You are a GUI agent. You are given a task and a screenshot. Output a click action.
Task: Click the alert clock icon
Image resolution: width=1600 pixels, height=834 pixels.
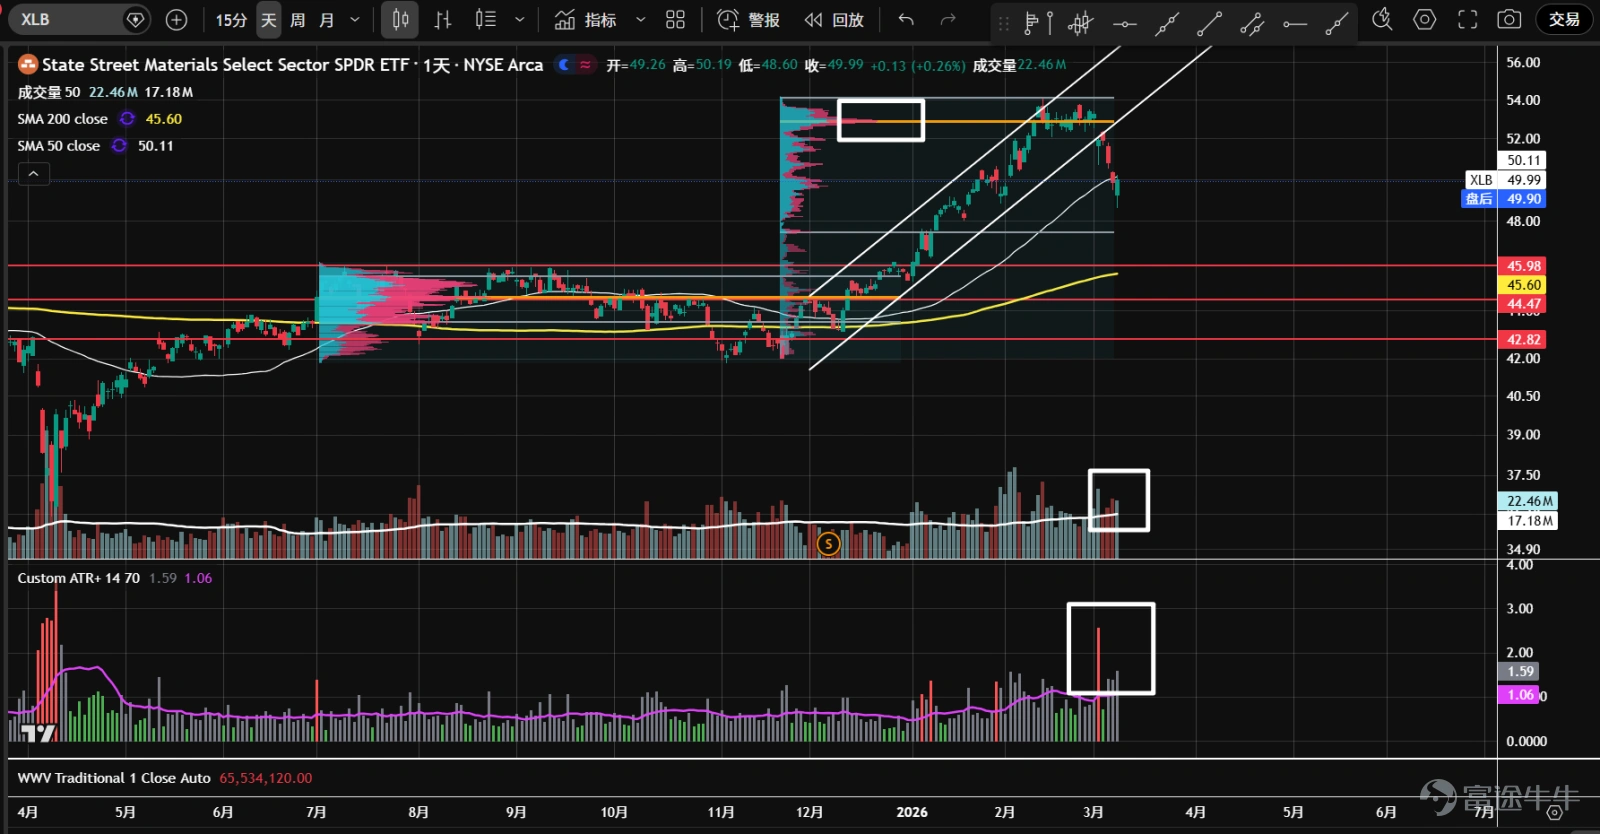(728, 19)
